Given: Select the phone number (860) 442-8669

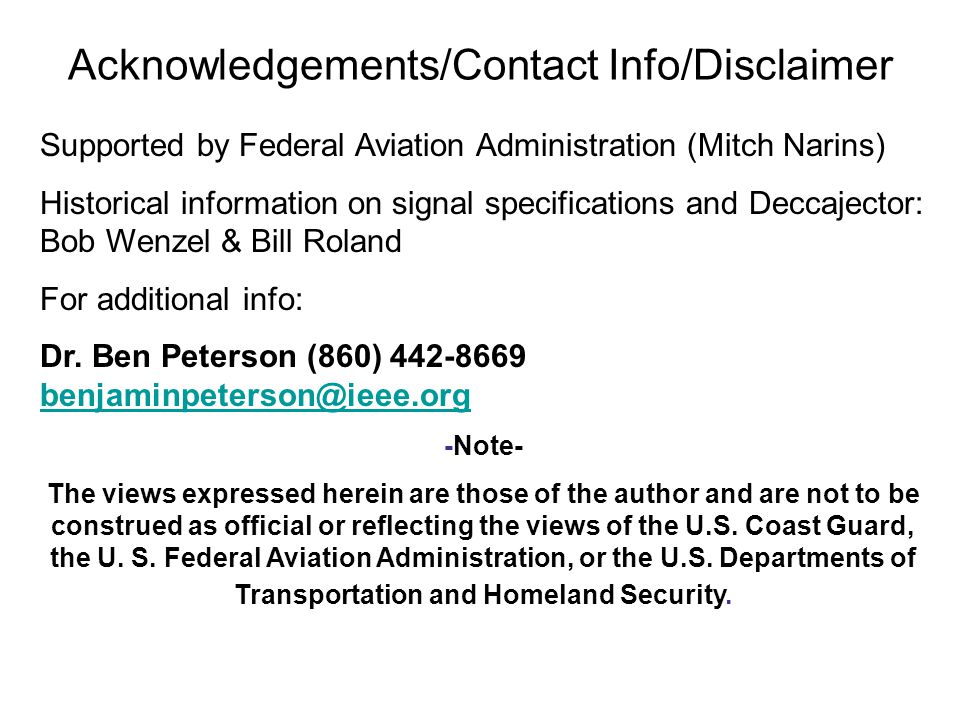Looking at the screenshot, I should (416, 356).
